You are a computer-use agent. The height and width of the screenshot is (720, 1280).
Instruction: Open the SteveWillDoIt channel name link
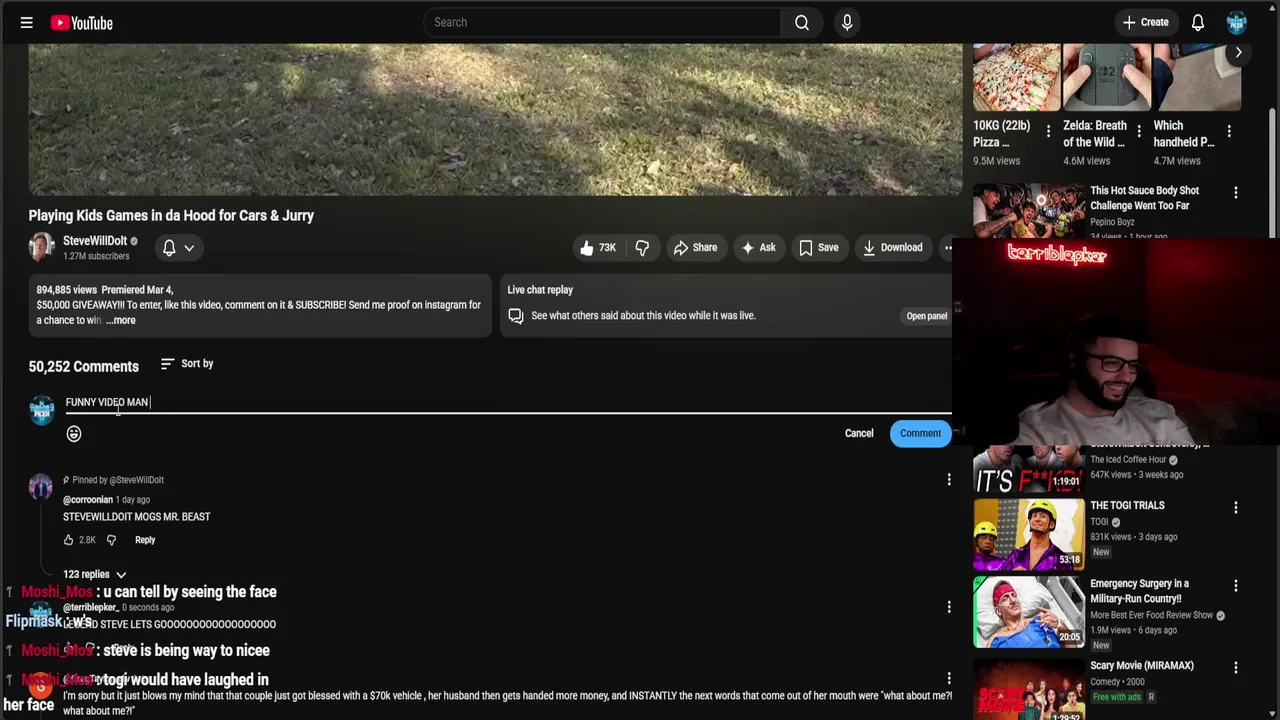click(x=95, y=241)
